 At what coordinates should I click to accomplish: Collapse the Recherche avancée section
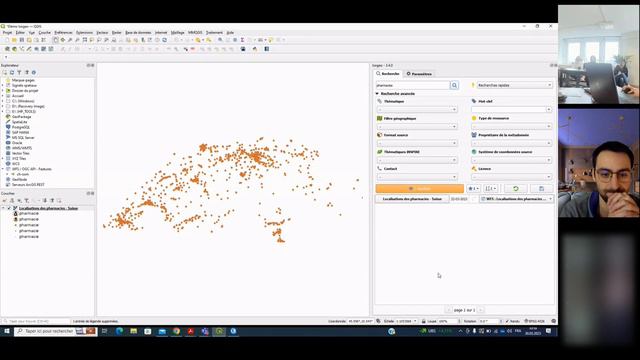(x=377, y=94)
